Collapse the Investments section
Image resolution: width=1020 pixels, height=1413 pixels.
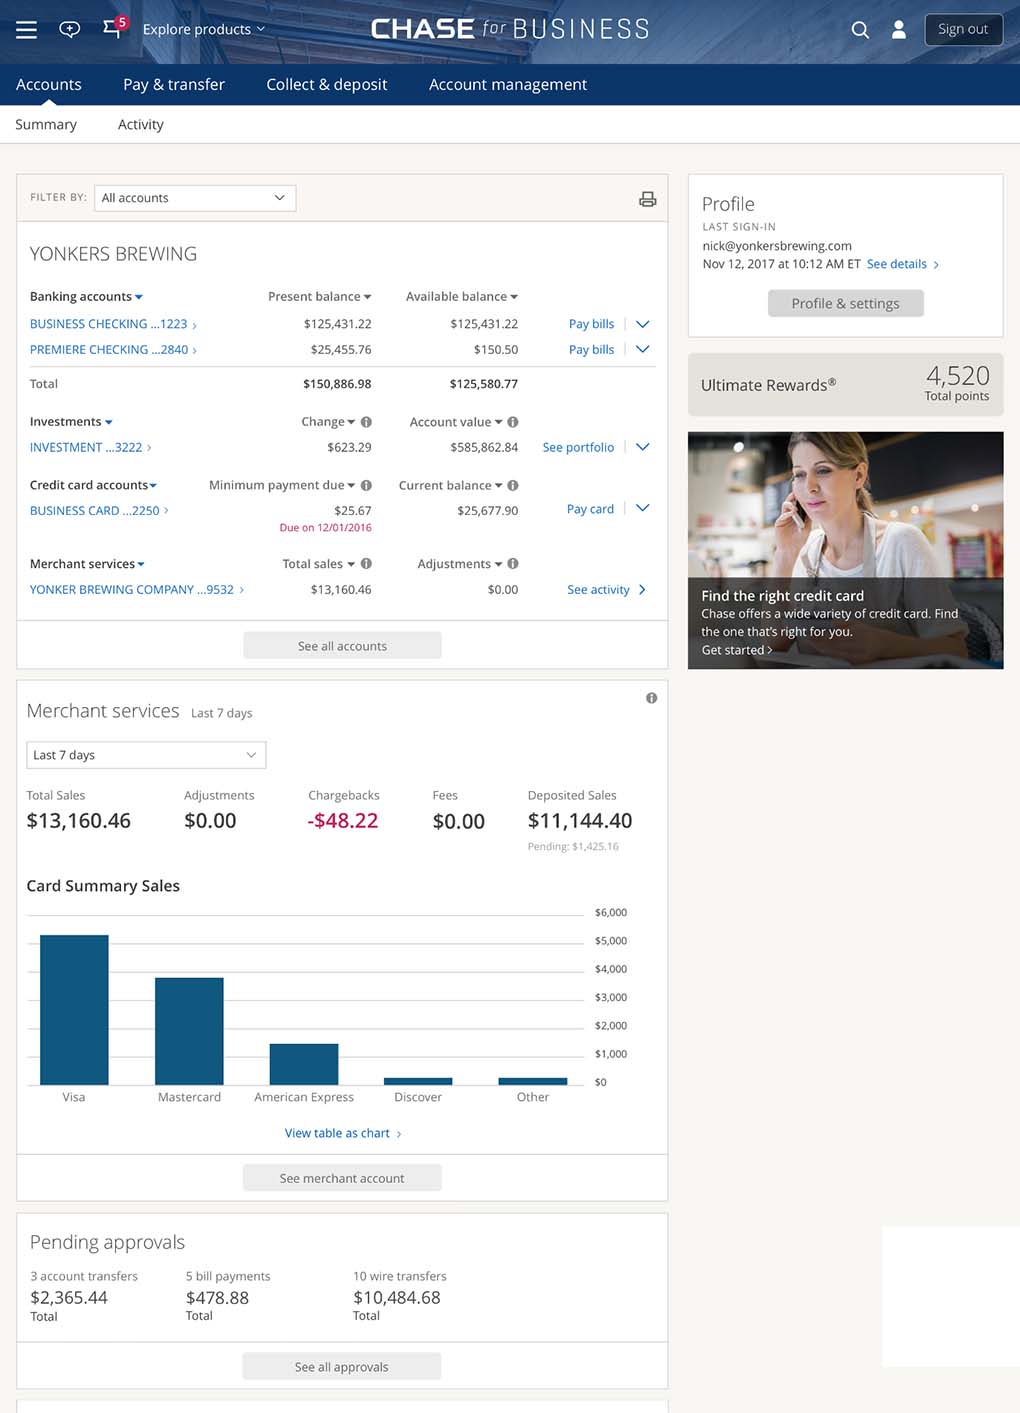point(71,422)
